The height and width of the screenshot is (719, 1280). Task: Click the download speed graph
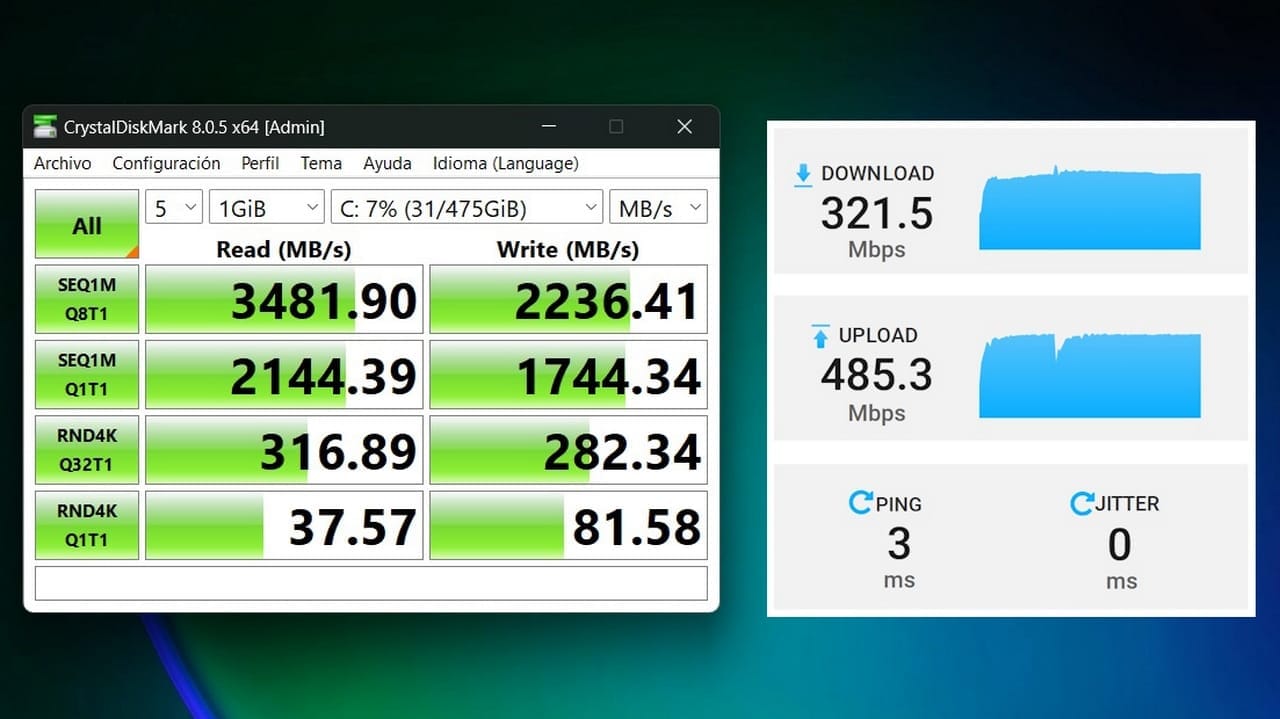coord(1090,208)
